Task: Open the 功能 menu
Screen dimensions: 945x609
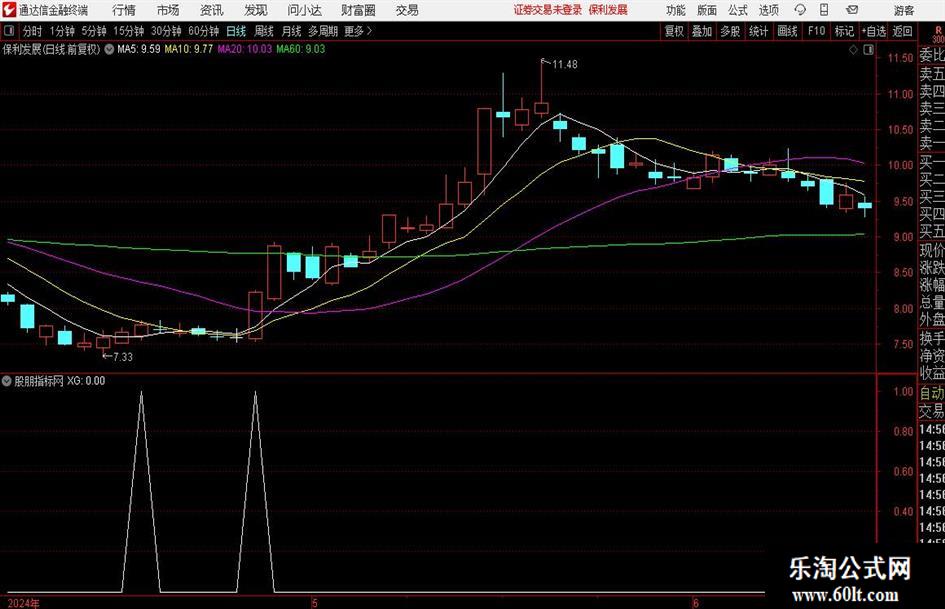Action: click(x=676, y=10)
